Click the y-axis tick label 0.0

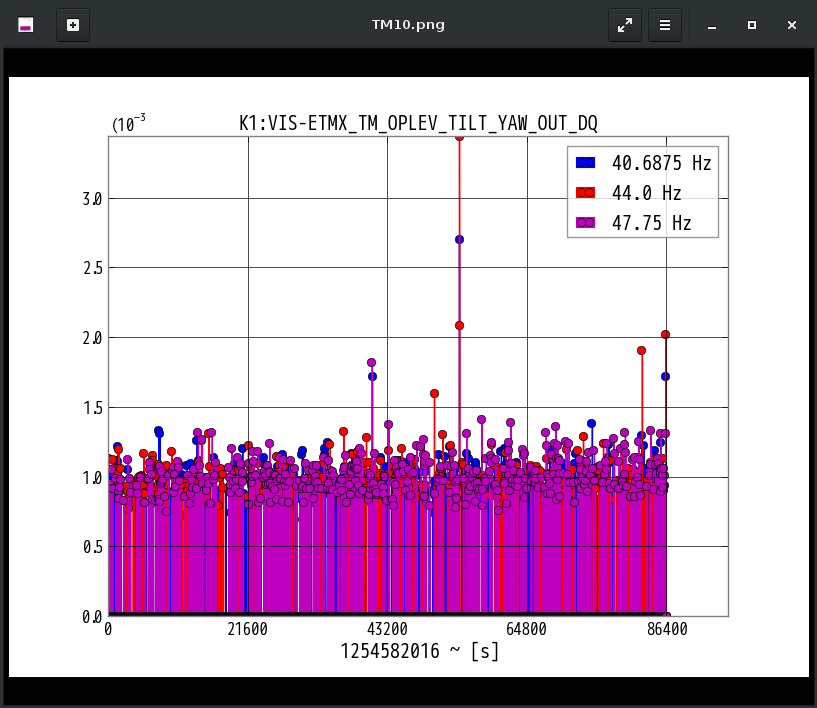[92, 617]
